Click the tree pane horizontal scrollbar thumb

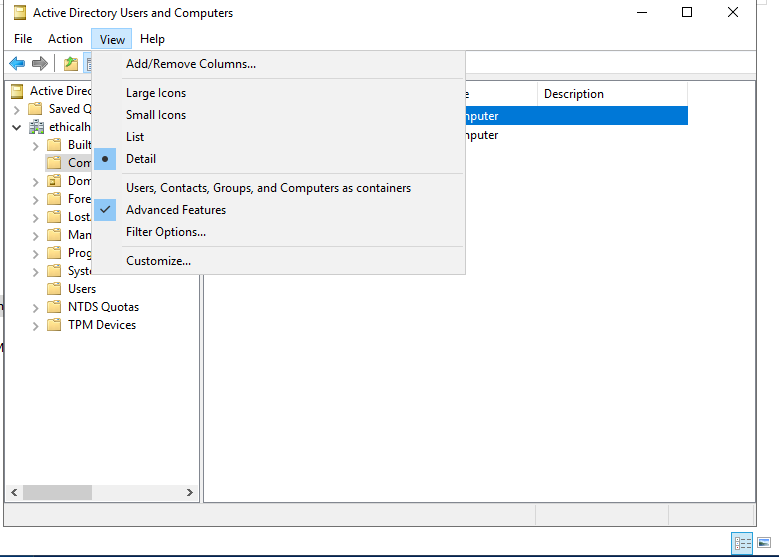(57, 492)
